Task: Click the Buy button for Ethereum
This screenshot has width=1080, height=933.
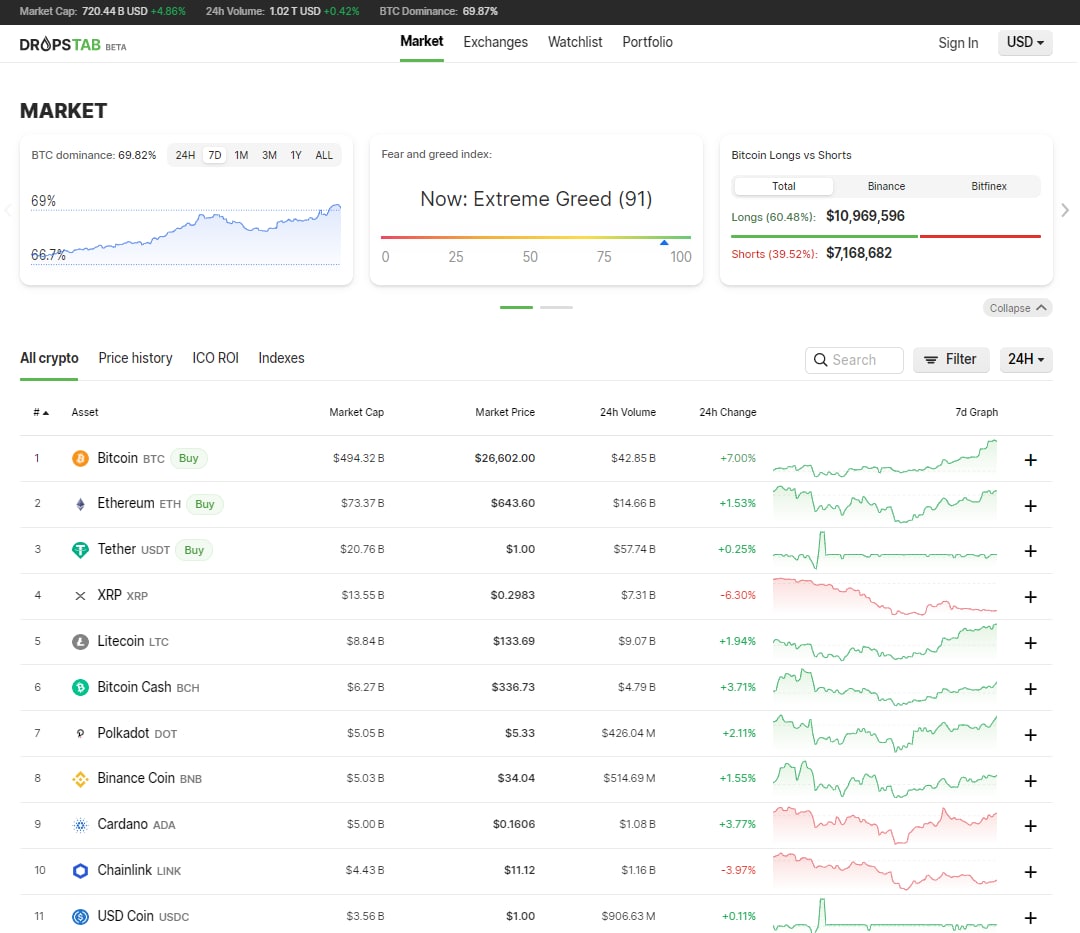Action: tap(205, 504)
